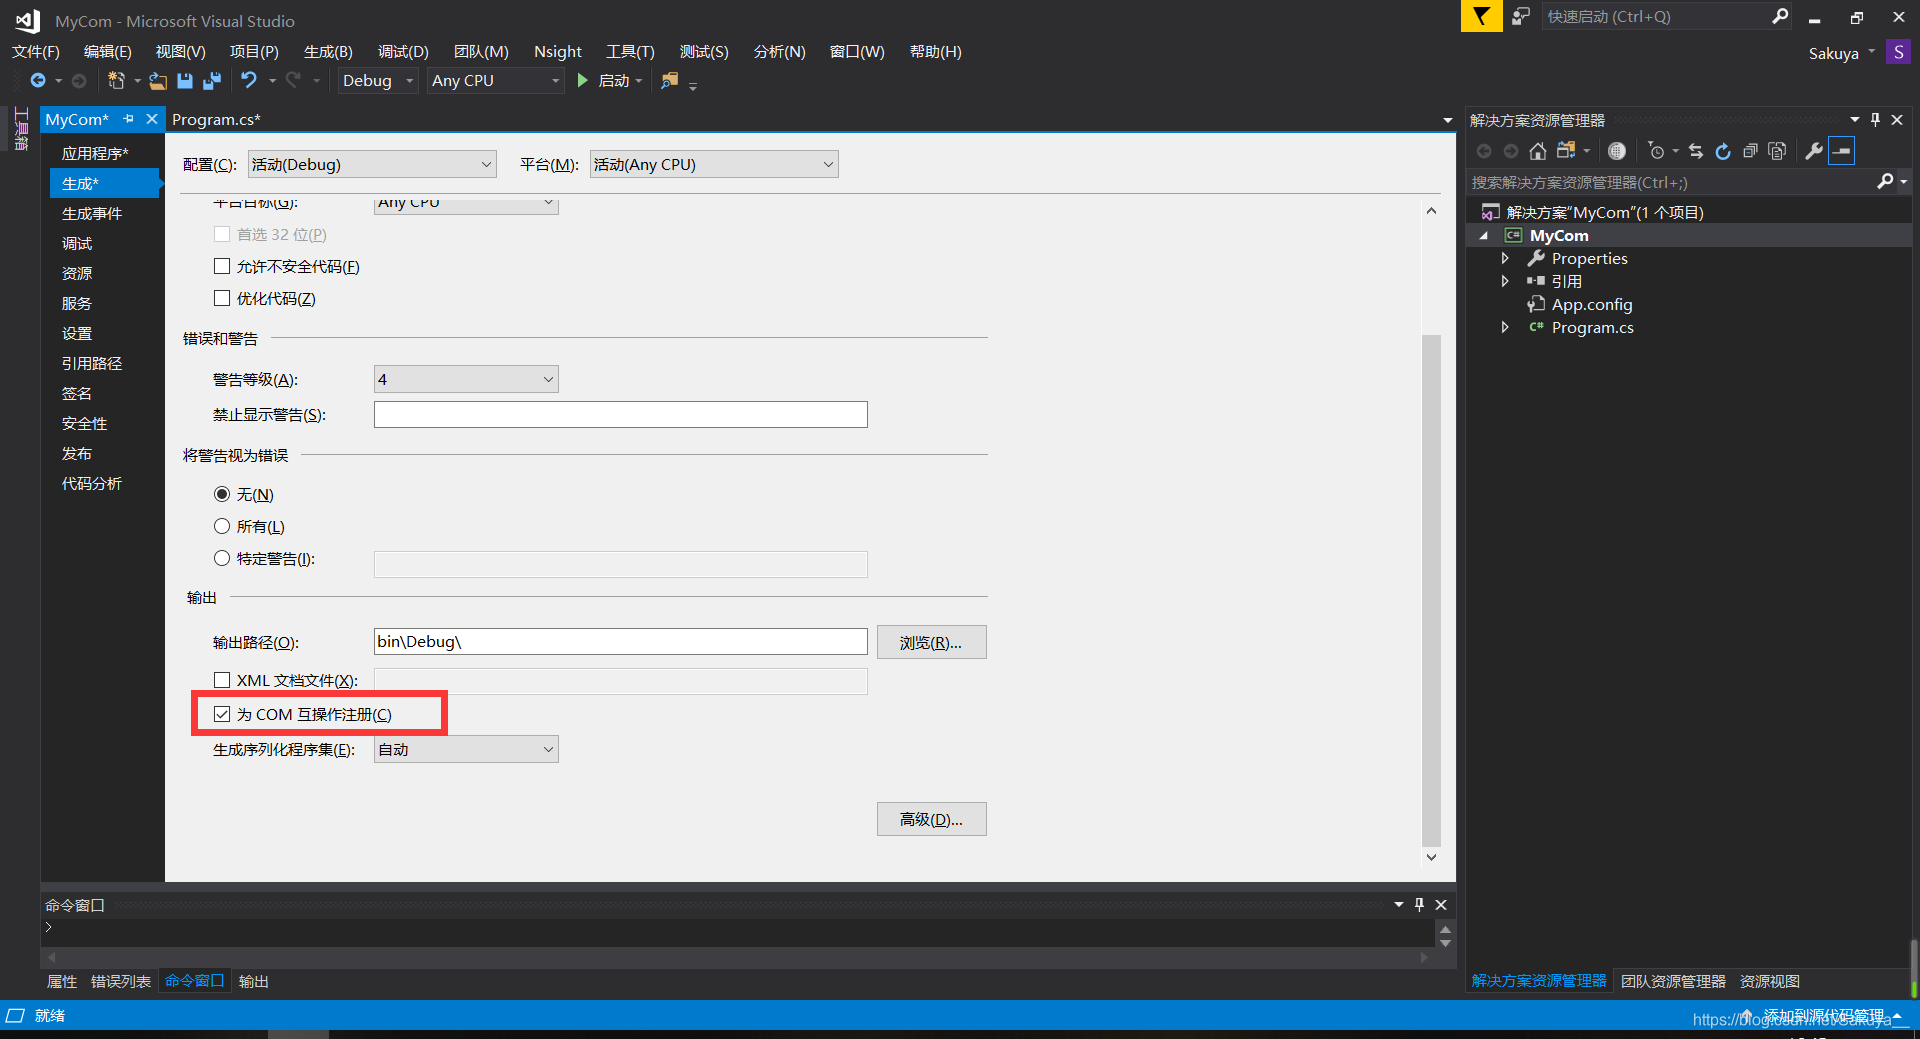Click the Find in Files folder icon
The image size is (1920, 1039).
click(669, 80)
